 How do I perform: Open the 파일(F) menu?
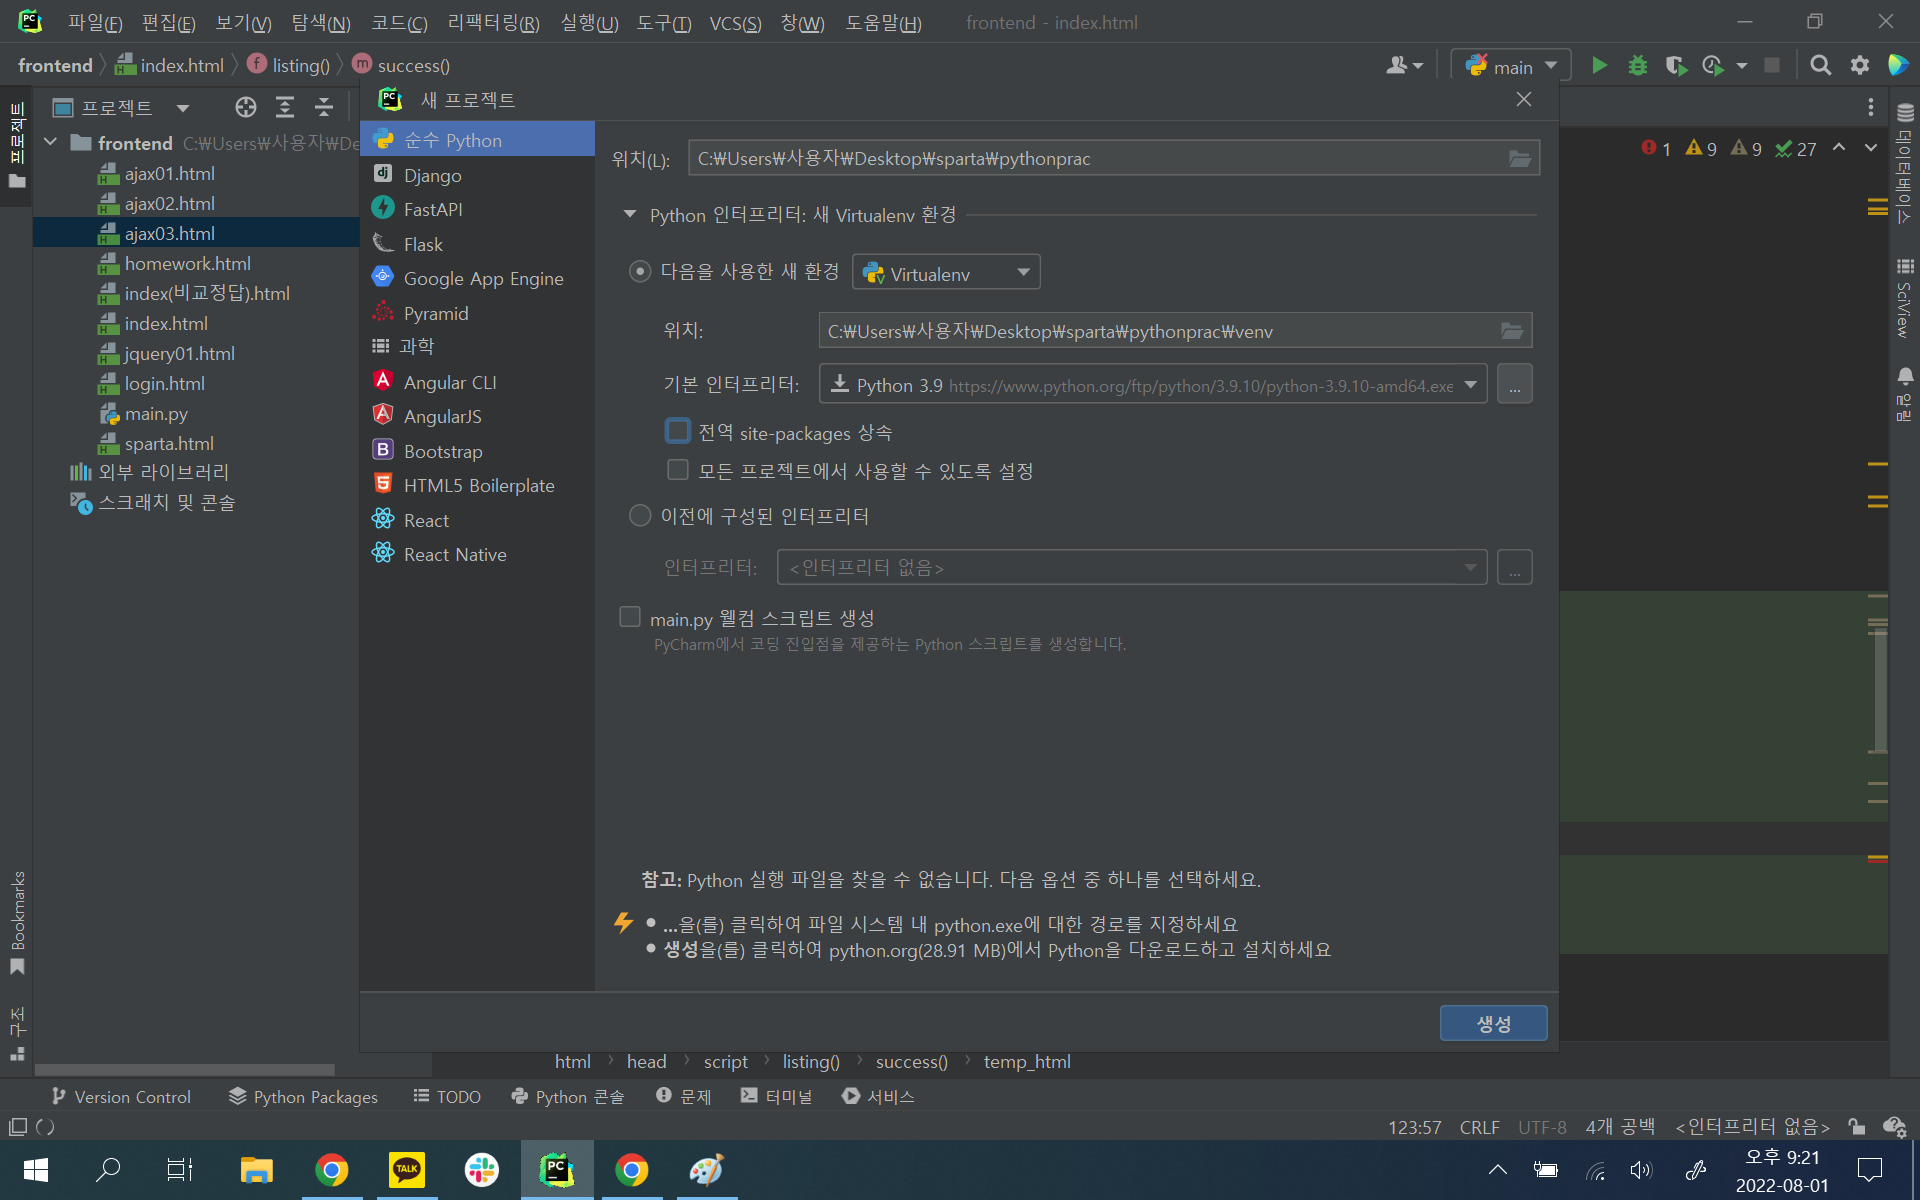point(95,22)
